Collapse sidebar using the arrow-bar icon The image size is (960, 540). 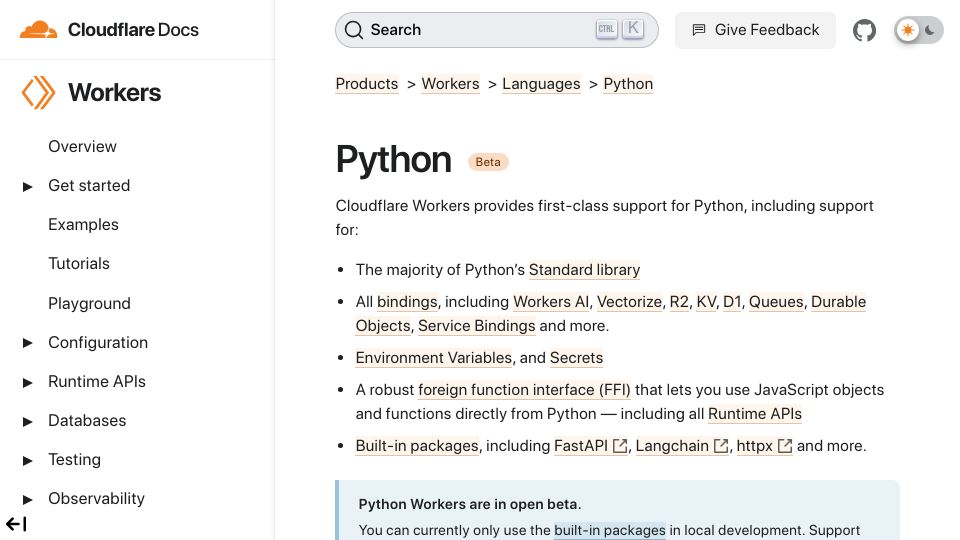[x=16, y=524]
